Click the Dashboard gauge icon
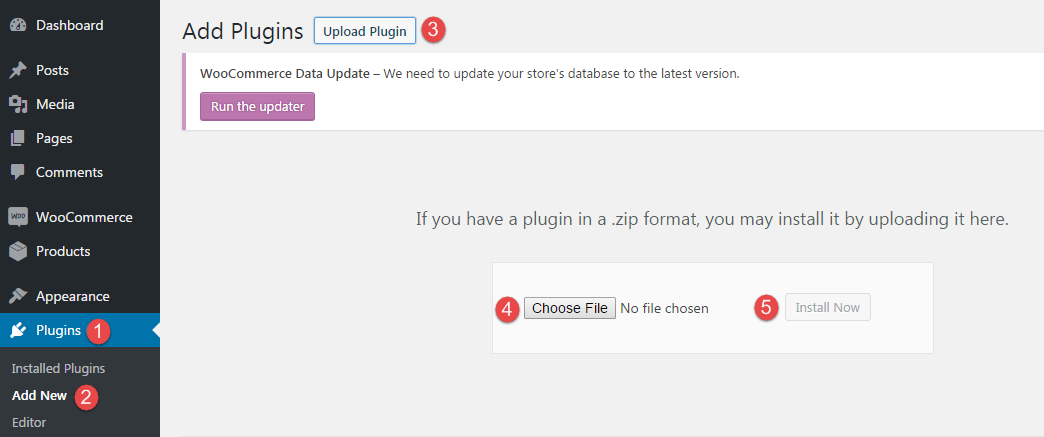The width and height of the screenshot is (1044, 437). 18,25
